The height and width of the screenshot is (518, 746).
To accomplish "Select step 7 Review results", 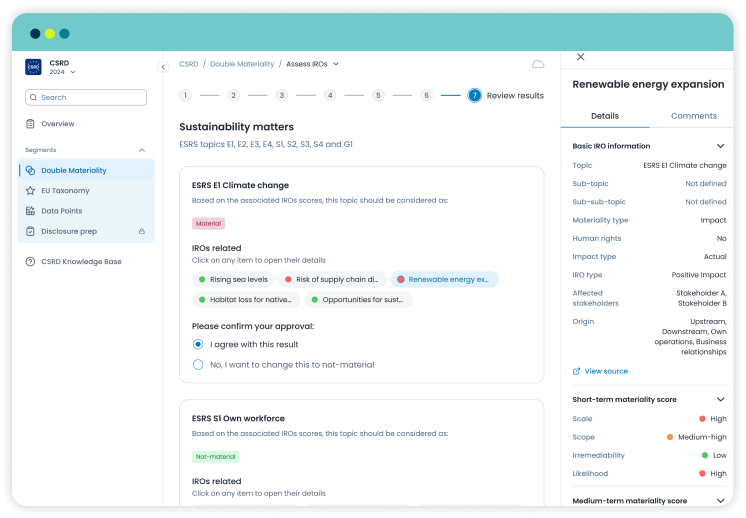I will (474, 96).
